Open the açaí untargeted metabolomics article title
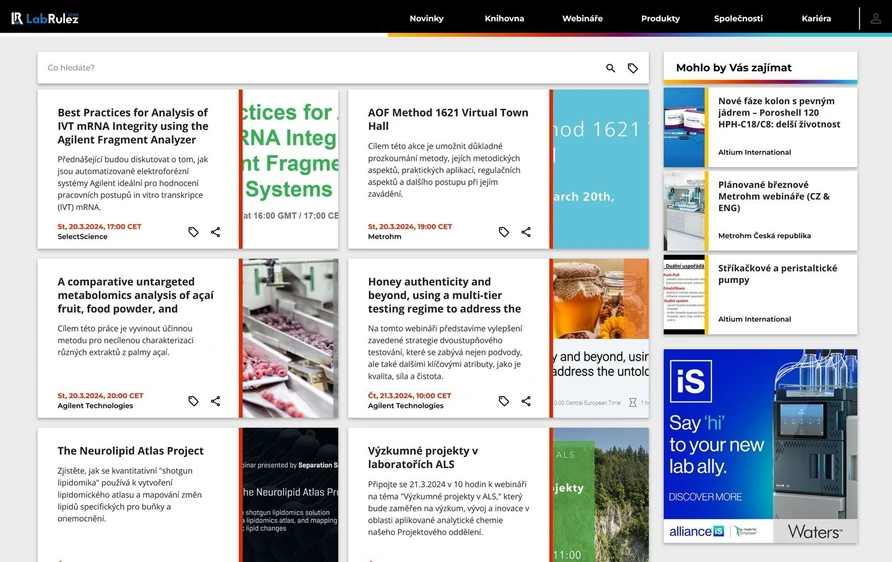892x562 pixels. [135, 295]
